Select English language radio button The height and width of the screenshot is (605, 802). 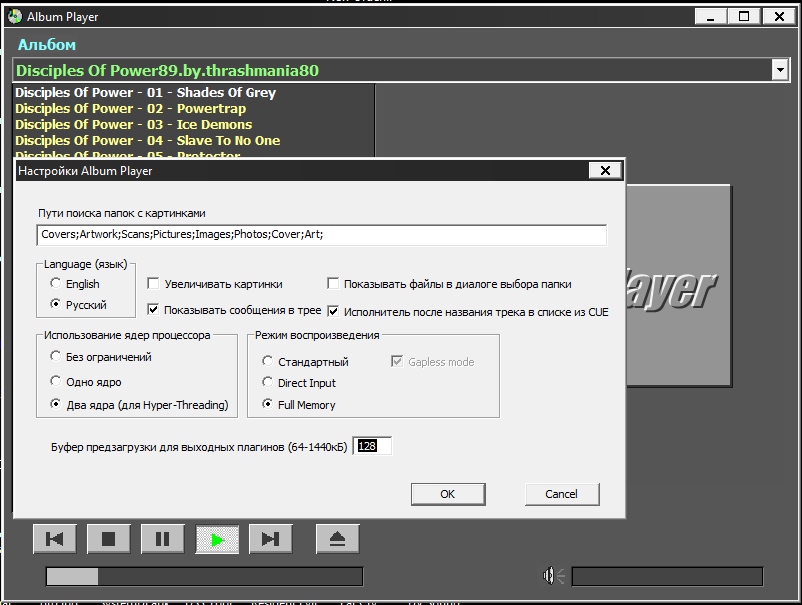pyautogui.click(x=55, y=283)
